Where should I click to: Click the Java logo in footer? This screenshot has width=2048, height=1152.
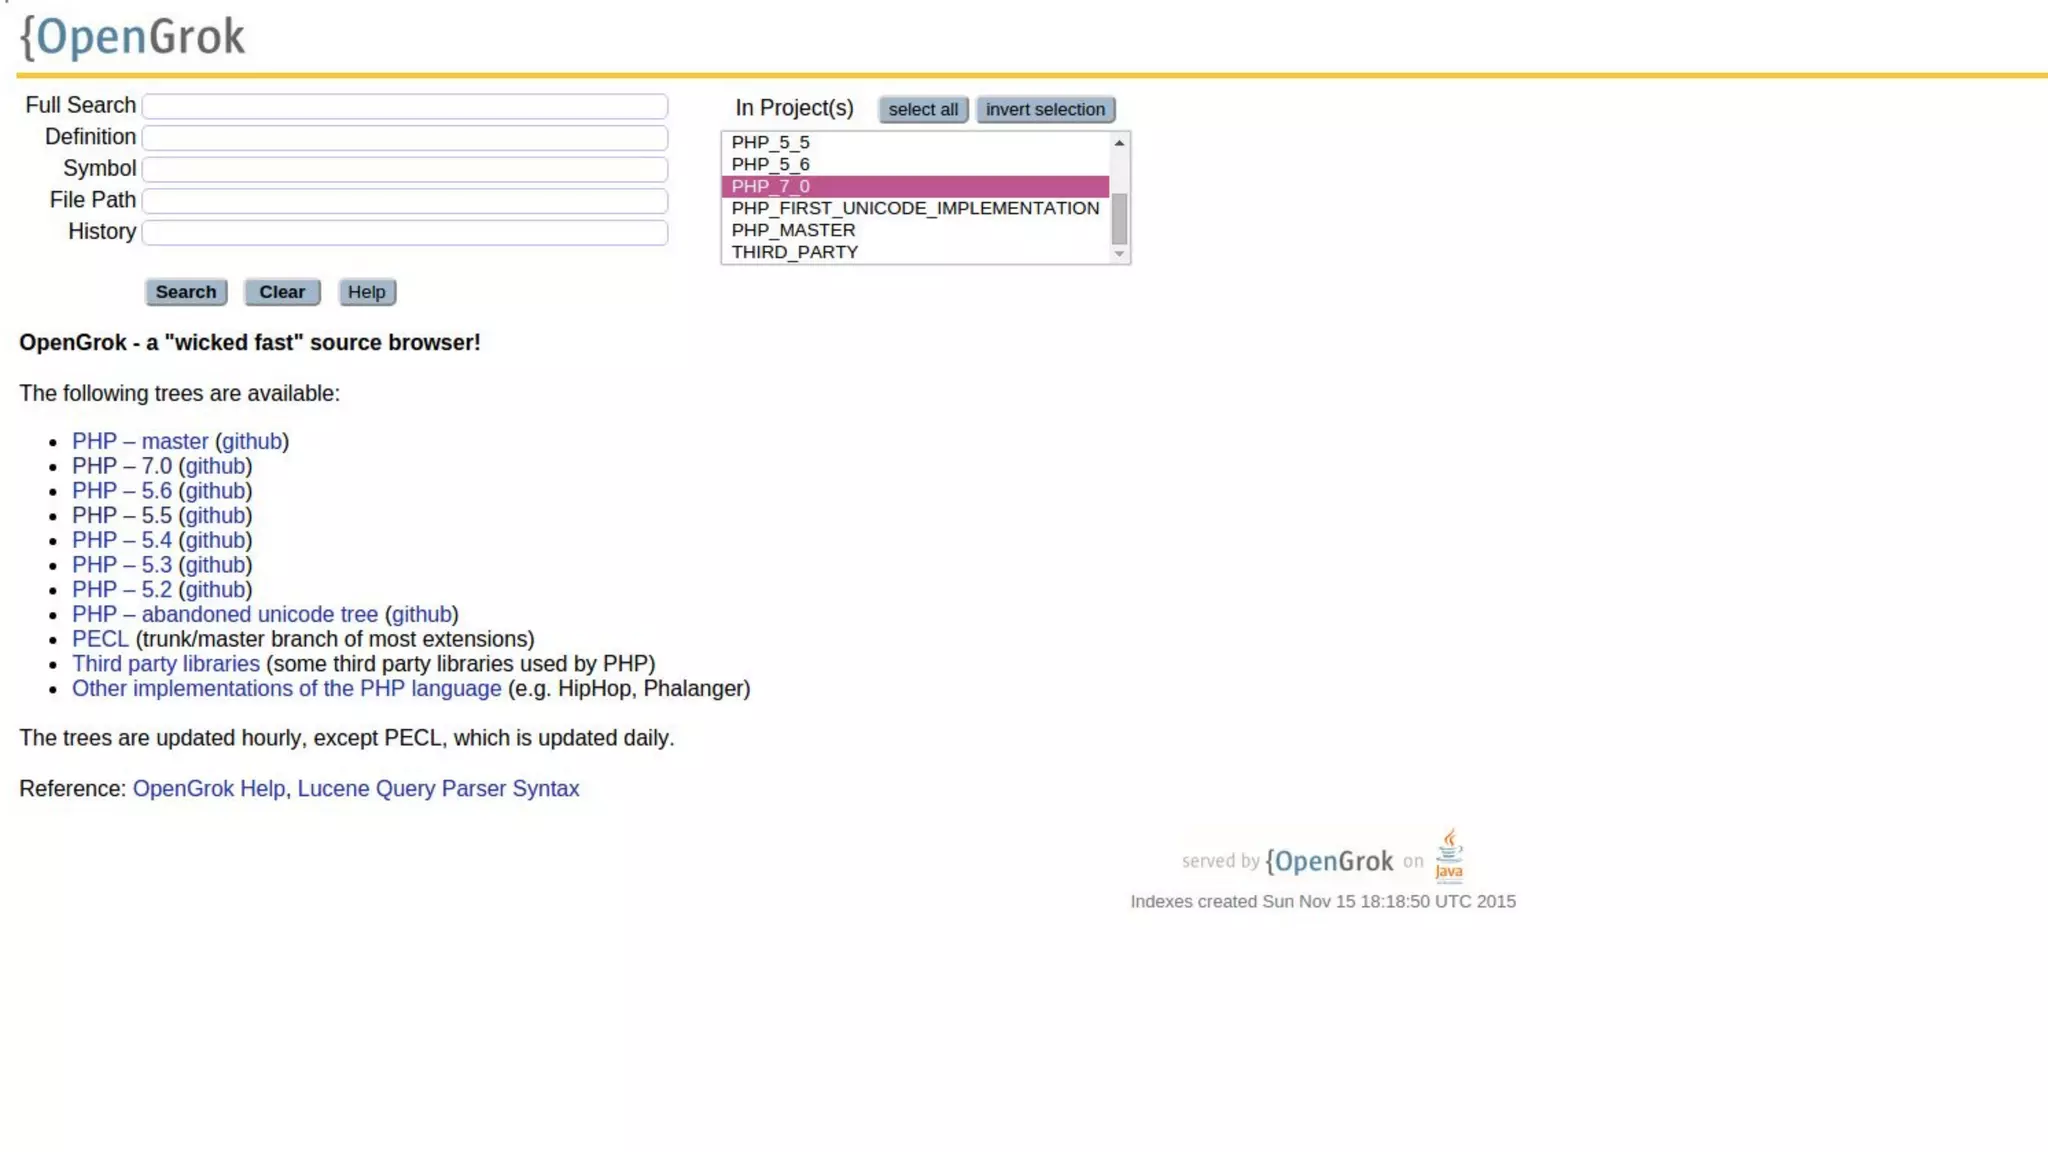1449,856
